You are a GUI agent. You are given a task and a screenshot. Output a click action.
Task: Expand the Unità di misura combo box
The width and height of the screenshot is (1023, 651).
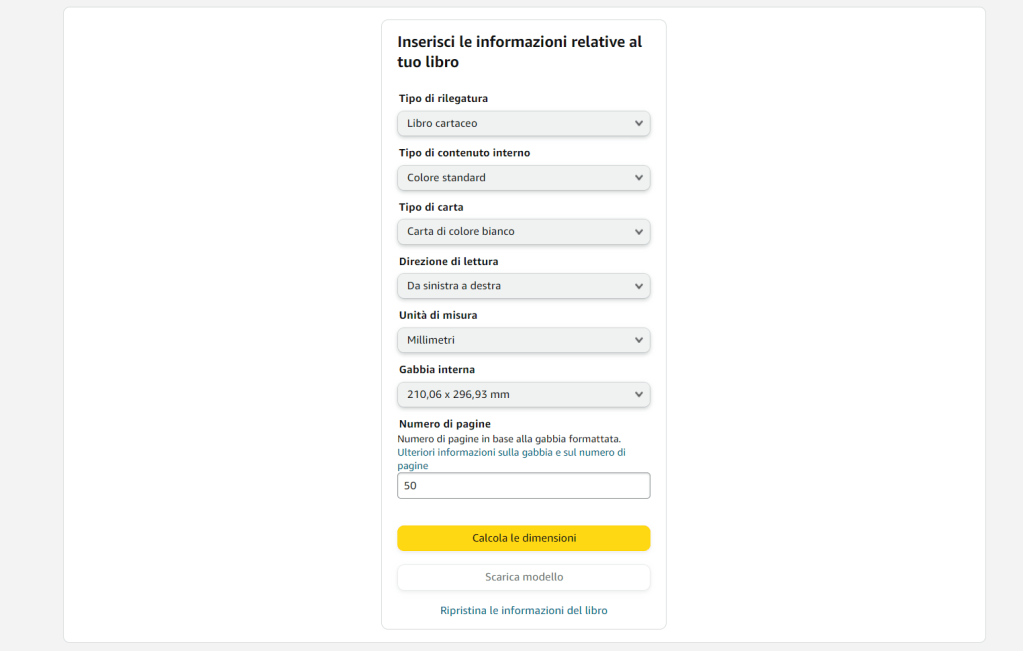[x=522, y=340]
